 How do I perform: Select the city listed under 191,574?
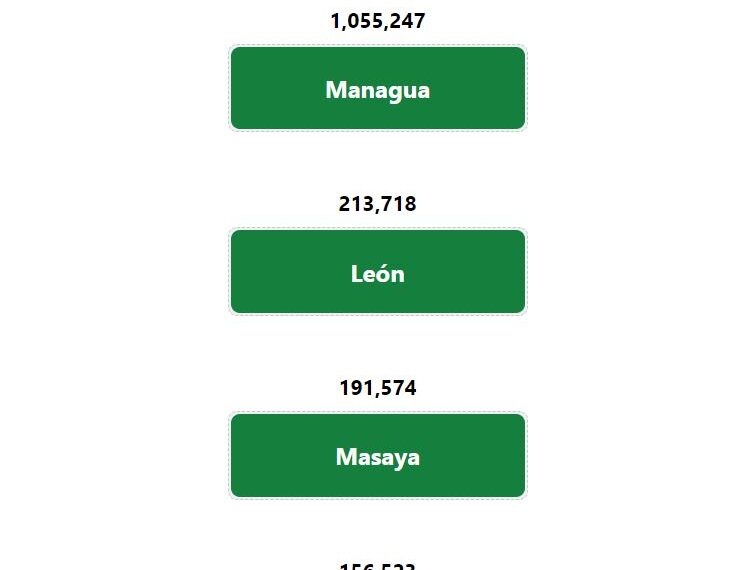click(x=378, y=456)
